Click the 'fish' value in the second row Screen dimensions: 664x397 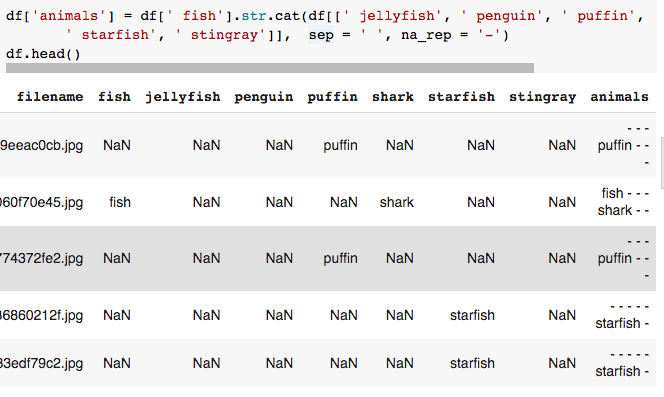(120, 202)
